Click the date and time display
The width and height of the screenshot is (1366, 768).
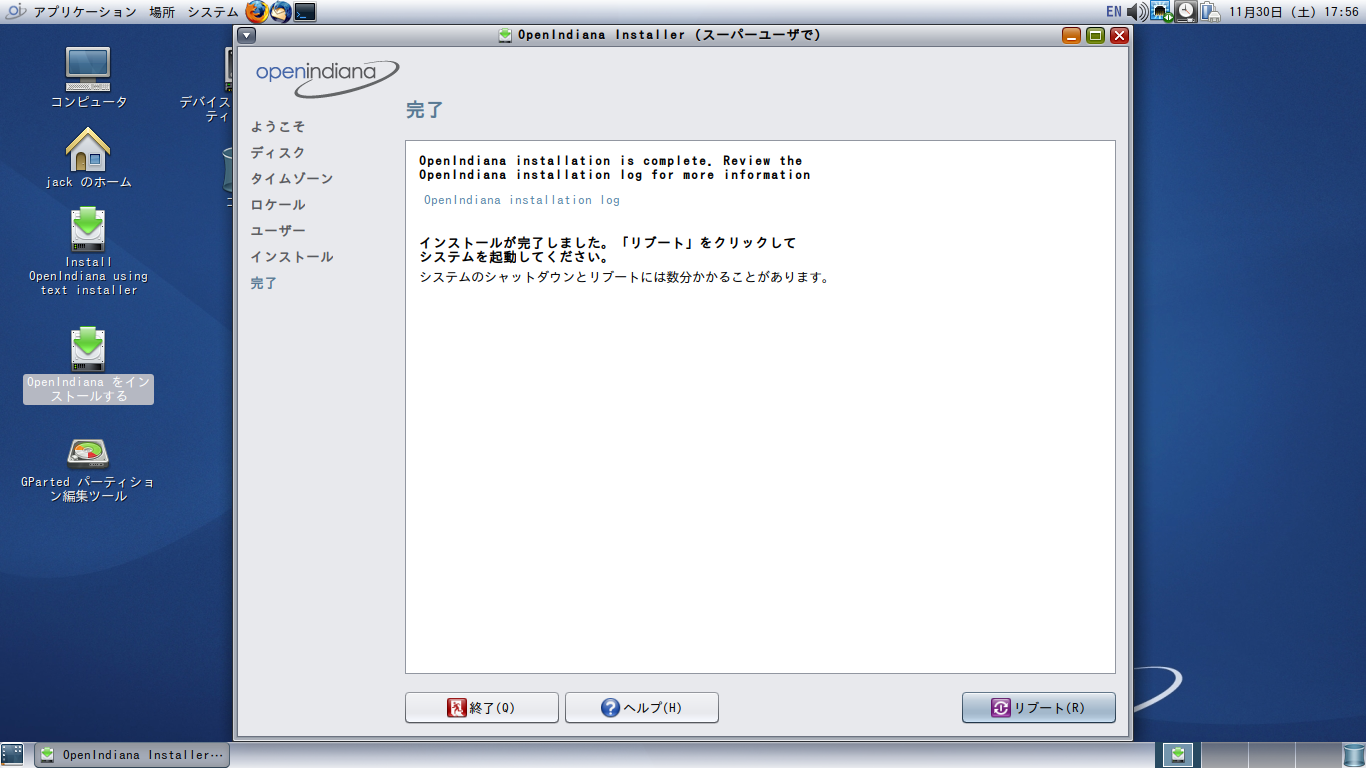click(1293, 12)
